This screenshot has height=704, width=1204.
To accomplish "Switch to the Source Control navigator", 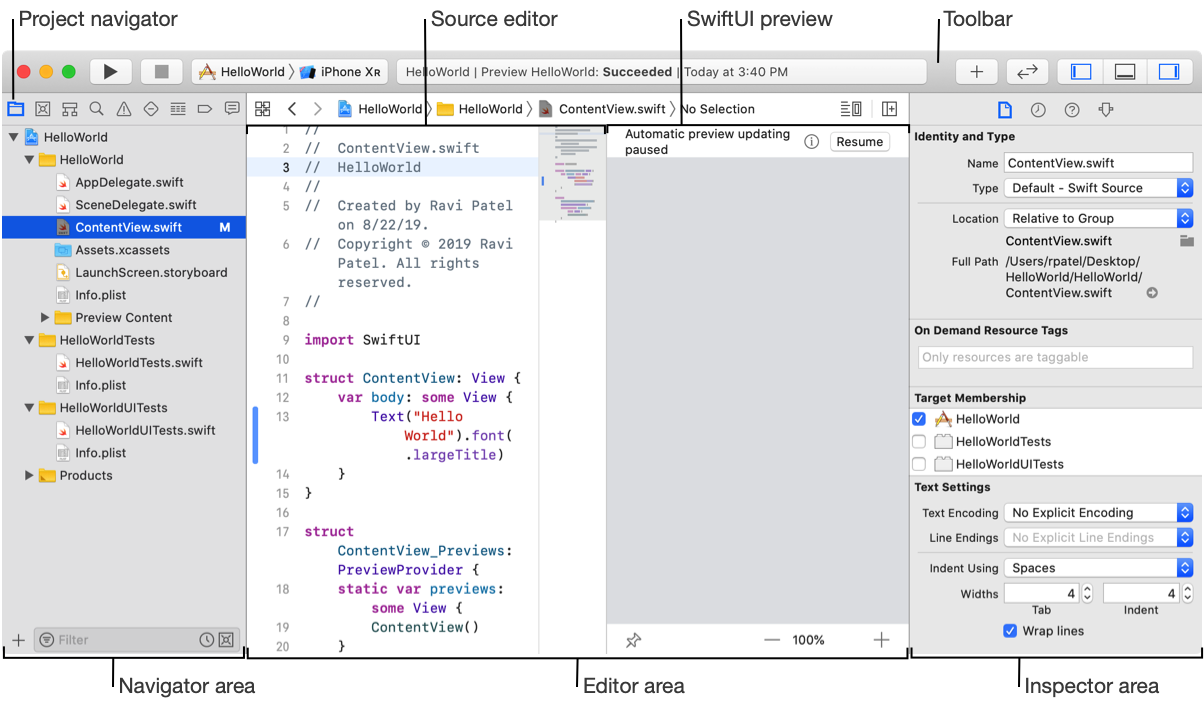I will coord(43,109).
